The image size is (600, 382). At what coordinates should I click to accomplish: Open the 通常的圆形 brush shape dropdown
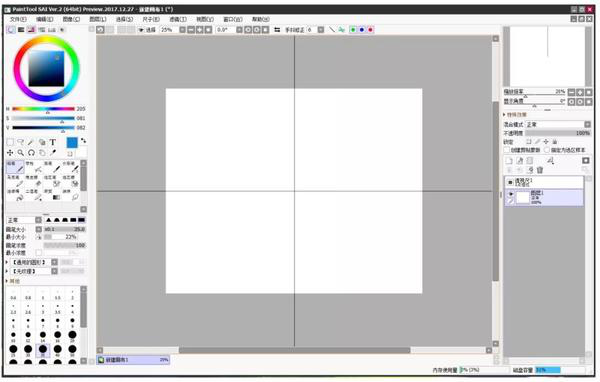(x=54, y=262)
